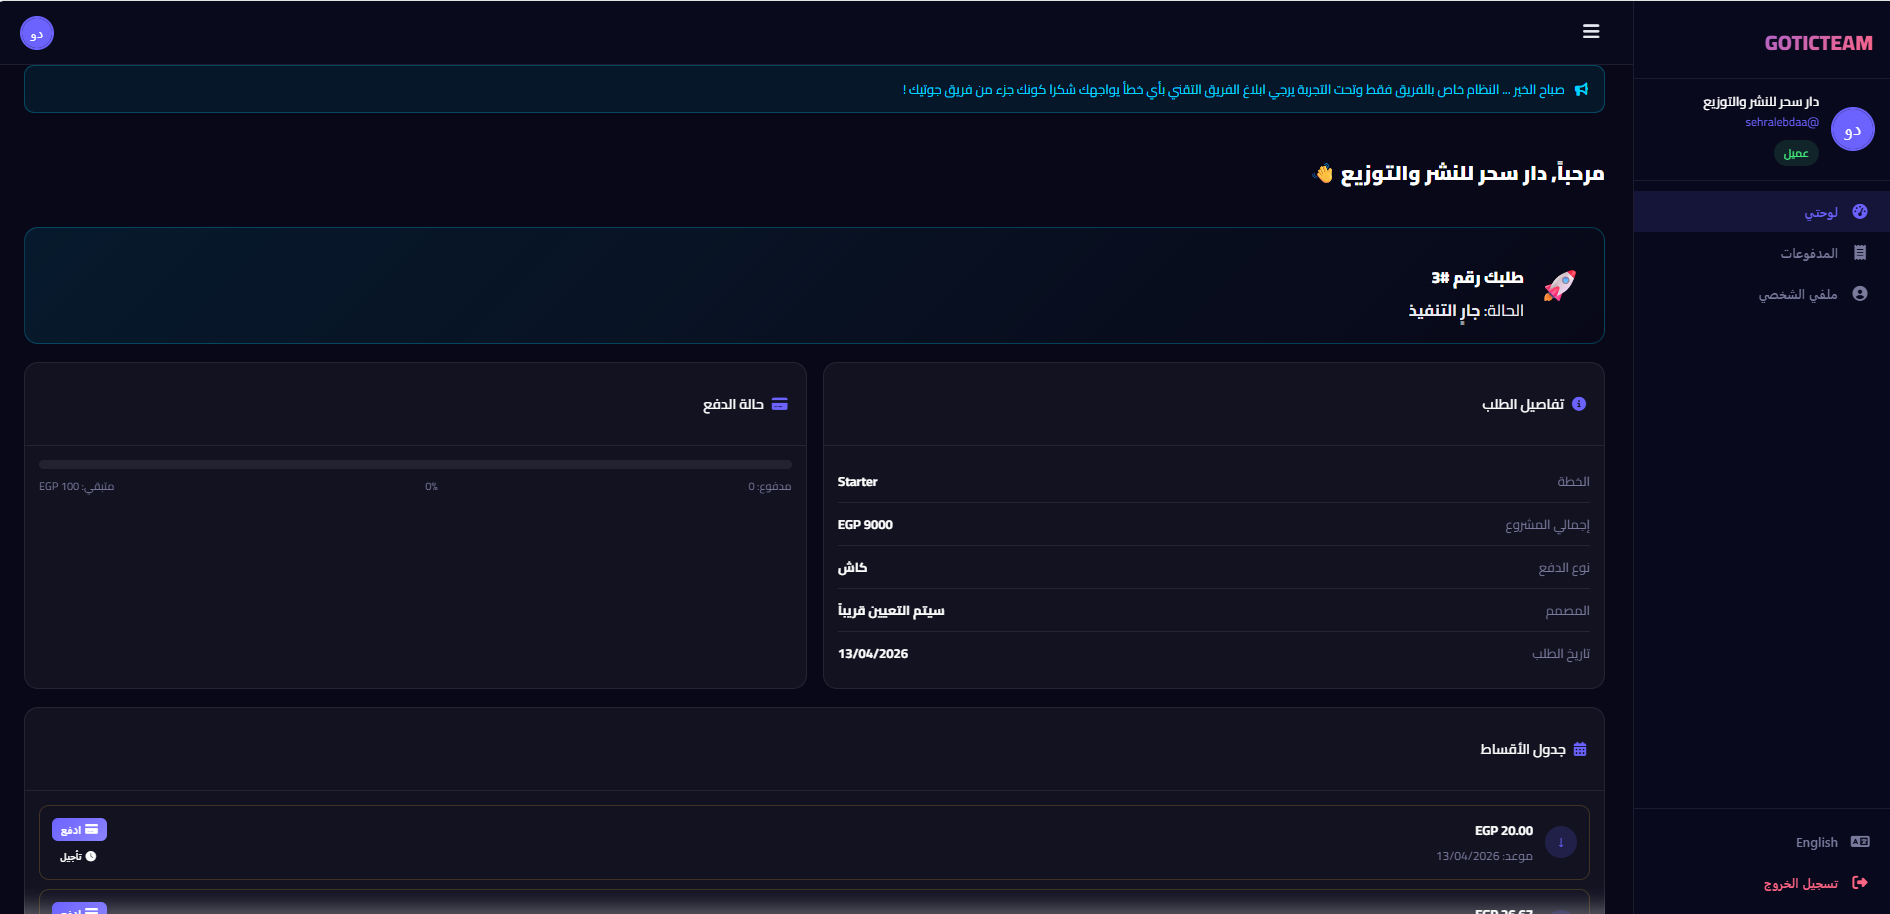This screenshot has width=1890, height=914.
Task: Click the payment progress bar
Action: click(x=415, y=465)
